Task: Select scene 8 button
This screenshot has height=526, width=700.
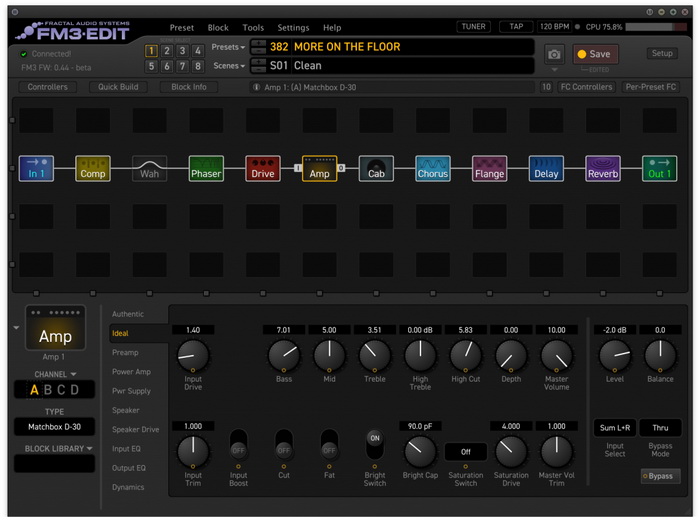Action: point(198,66)
